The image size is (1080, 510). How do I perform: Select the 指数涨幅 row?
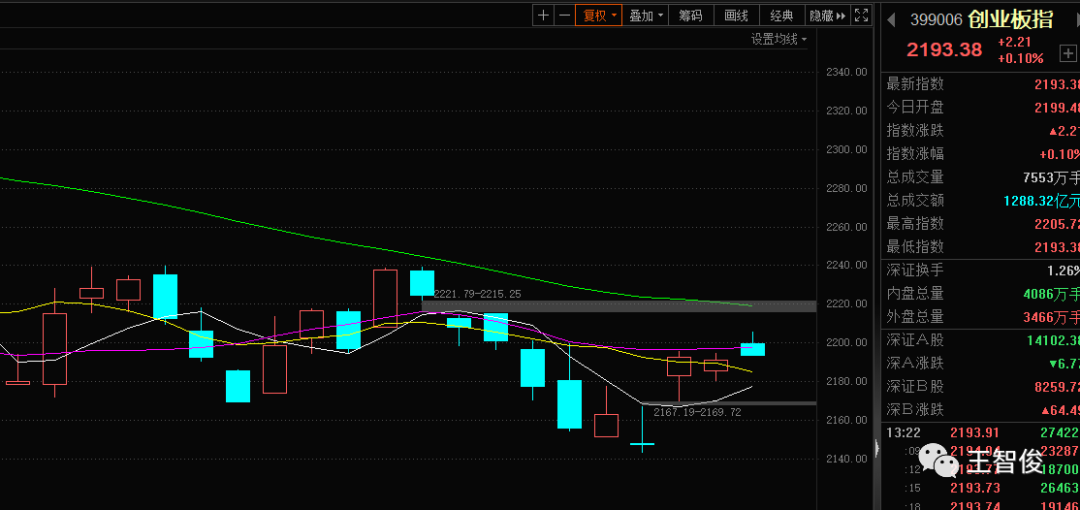coord(983,154)
